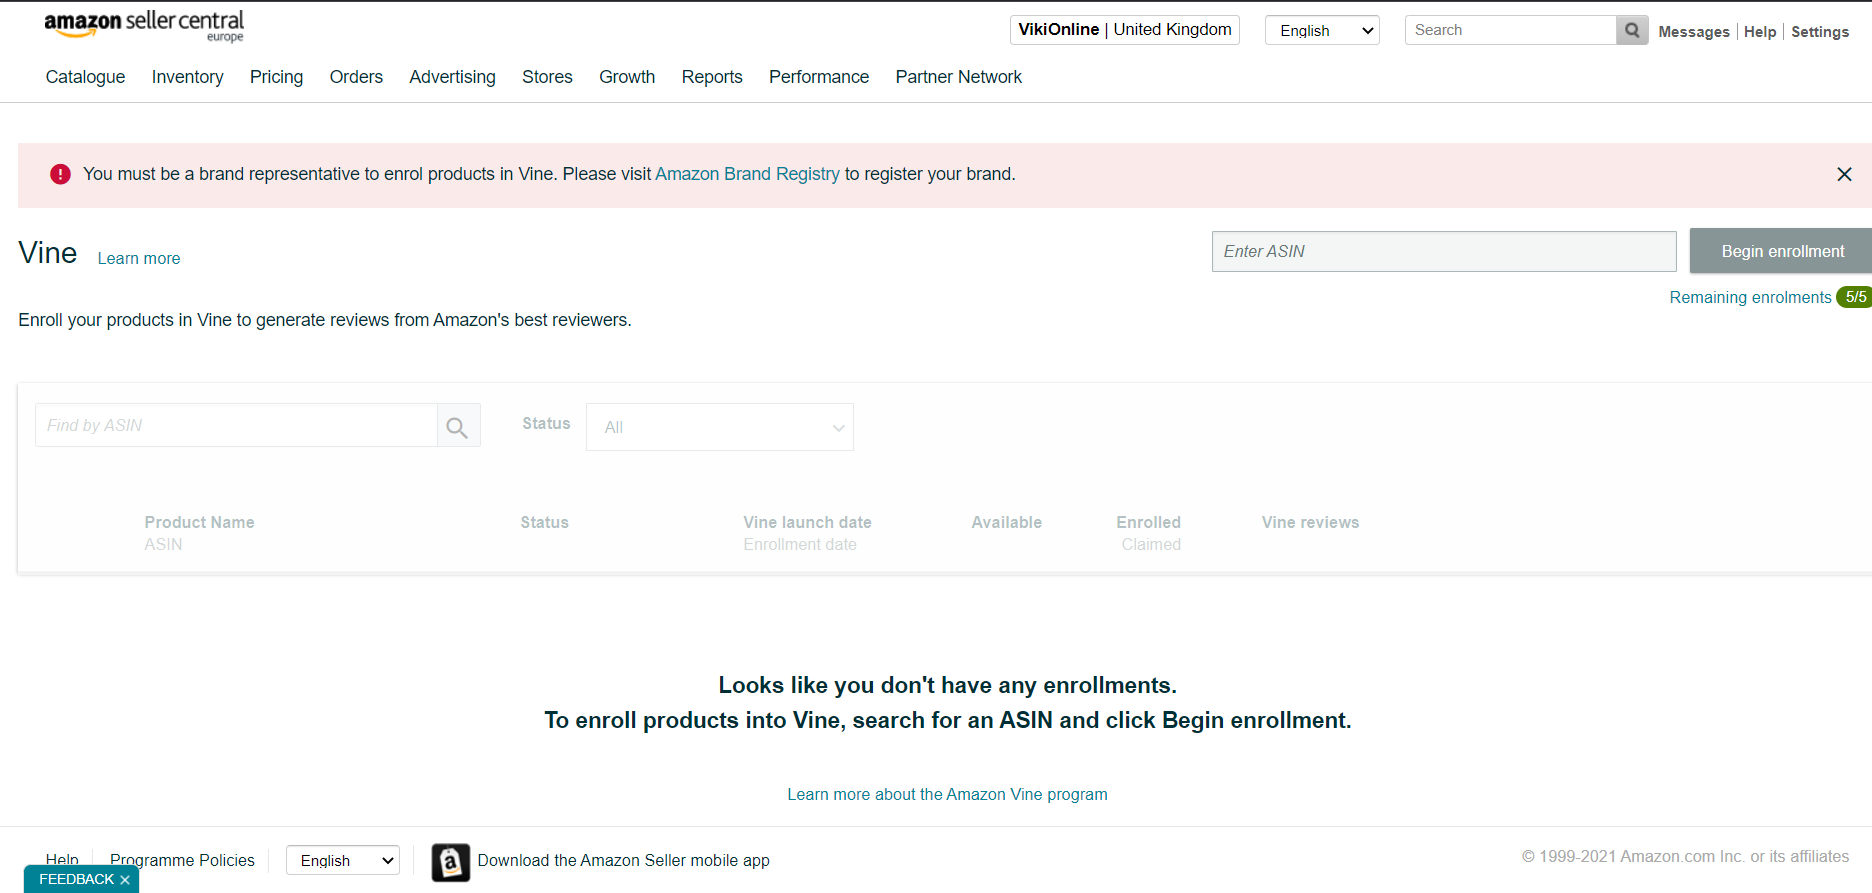Expand the Status filter dropdown
This screenshot has width=1872, height=893.
click(720, 427)
